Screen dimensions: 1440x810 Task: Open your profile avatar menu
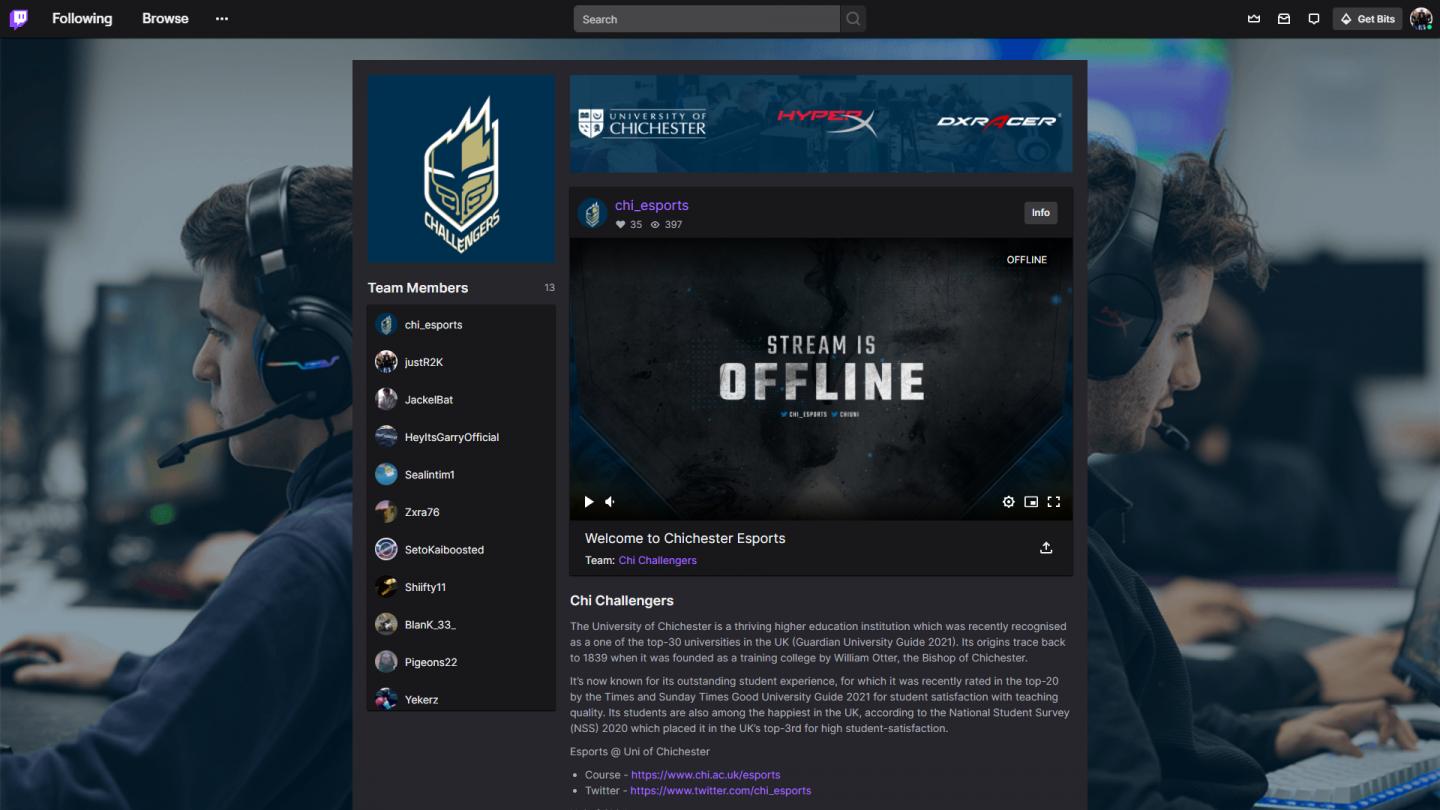pyautogui.click(x=1421, y=18)
